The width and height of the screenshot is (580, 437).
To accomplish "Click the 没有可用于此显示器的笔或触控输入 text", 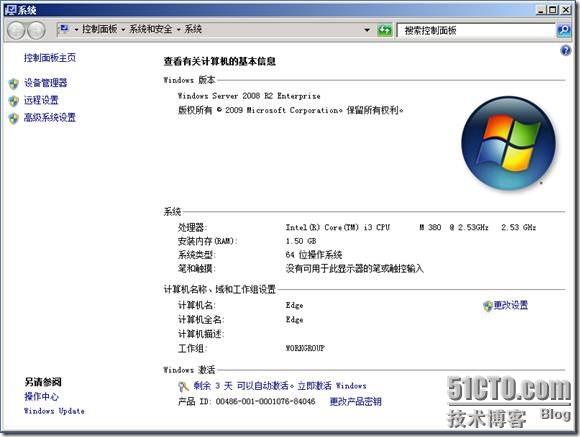I will pyautogui.click(x=354, y=269).
